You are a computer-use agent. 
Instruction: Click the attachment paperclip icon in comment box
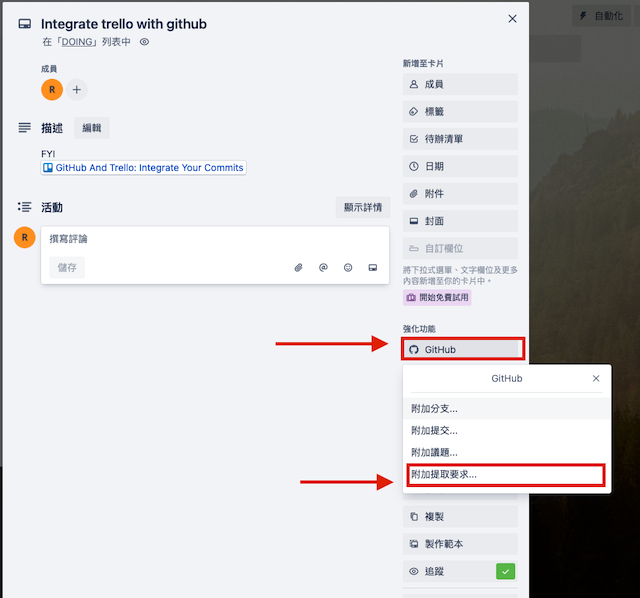tap(298, 268)
